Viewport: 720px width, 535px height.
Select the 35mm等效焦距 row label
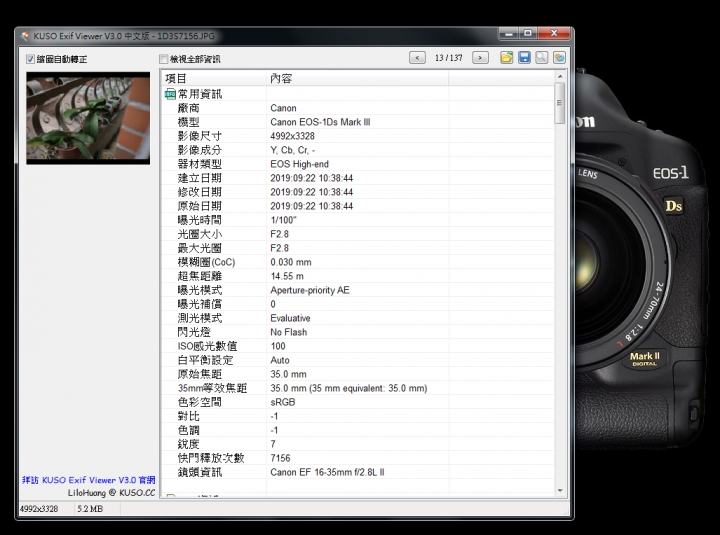coord(213,388)
